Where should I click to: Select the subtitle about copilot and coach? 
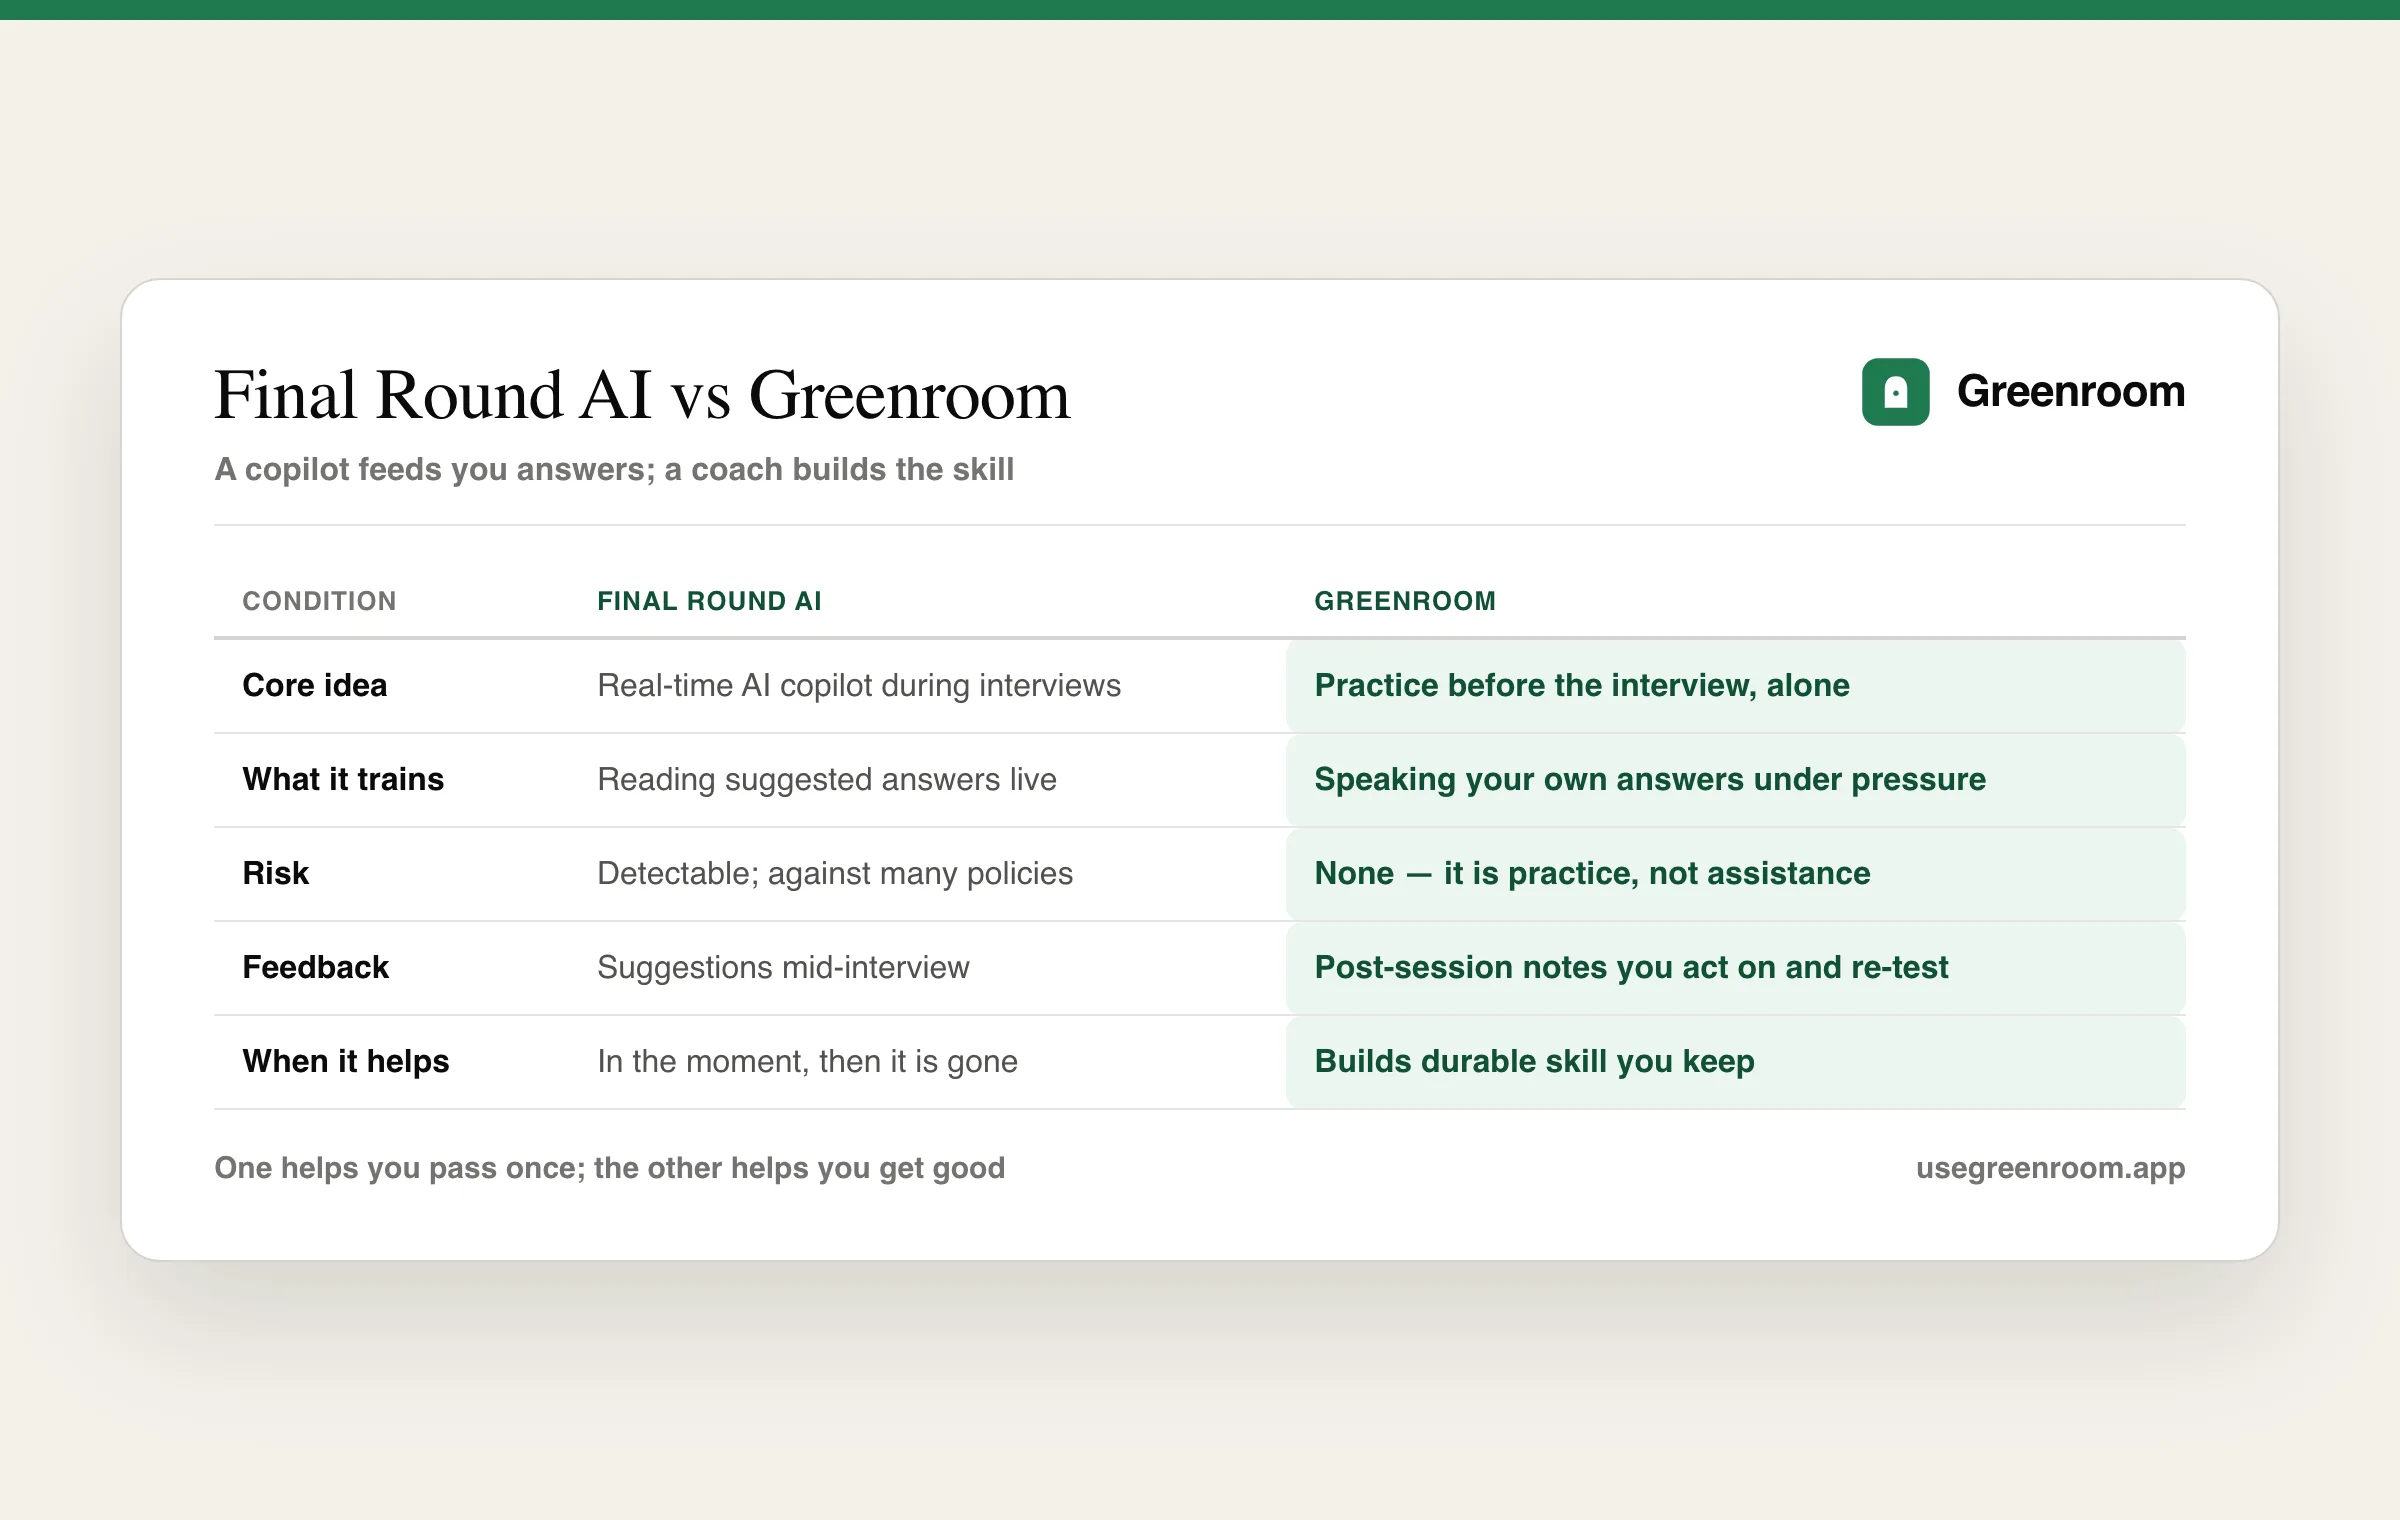point(614,469)
